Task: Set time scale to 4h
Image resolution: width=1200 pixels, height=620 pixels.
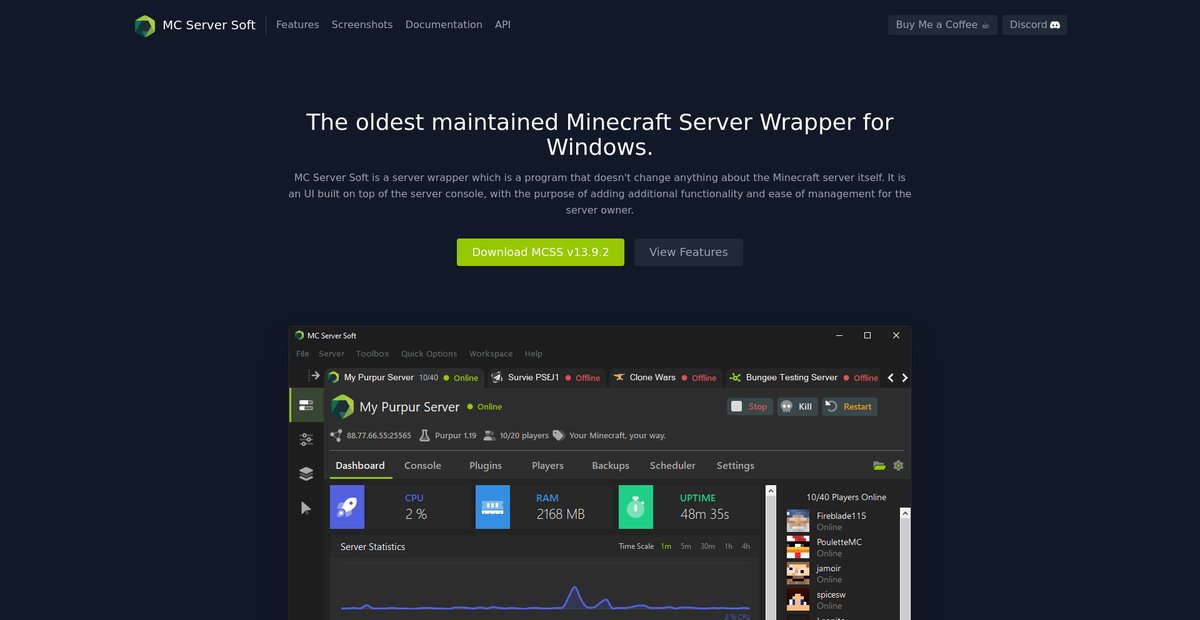Action: point(746,547)
